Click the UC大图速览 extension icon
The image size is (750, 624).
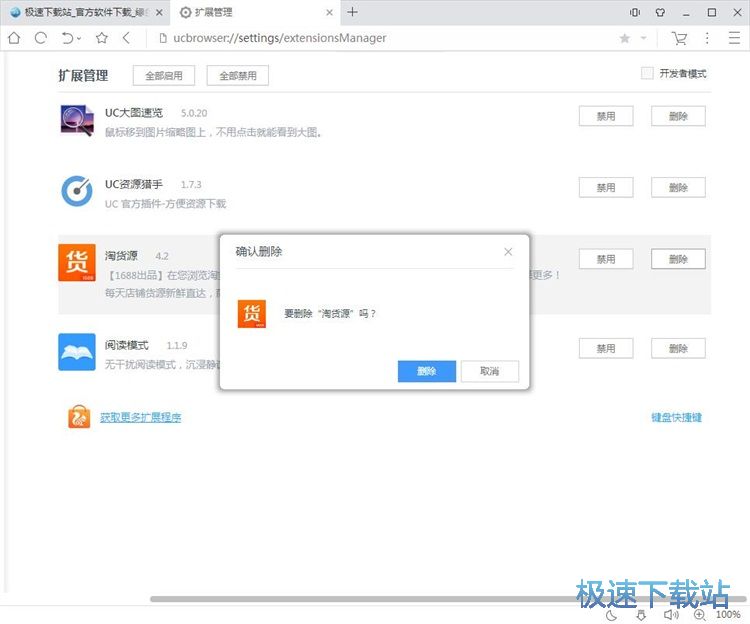(77, 120)
